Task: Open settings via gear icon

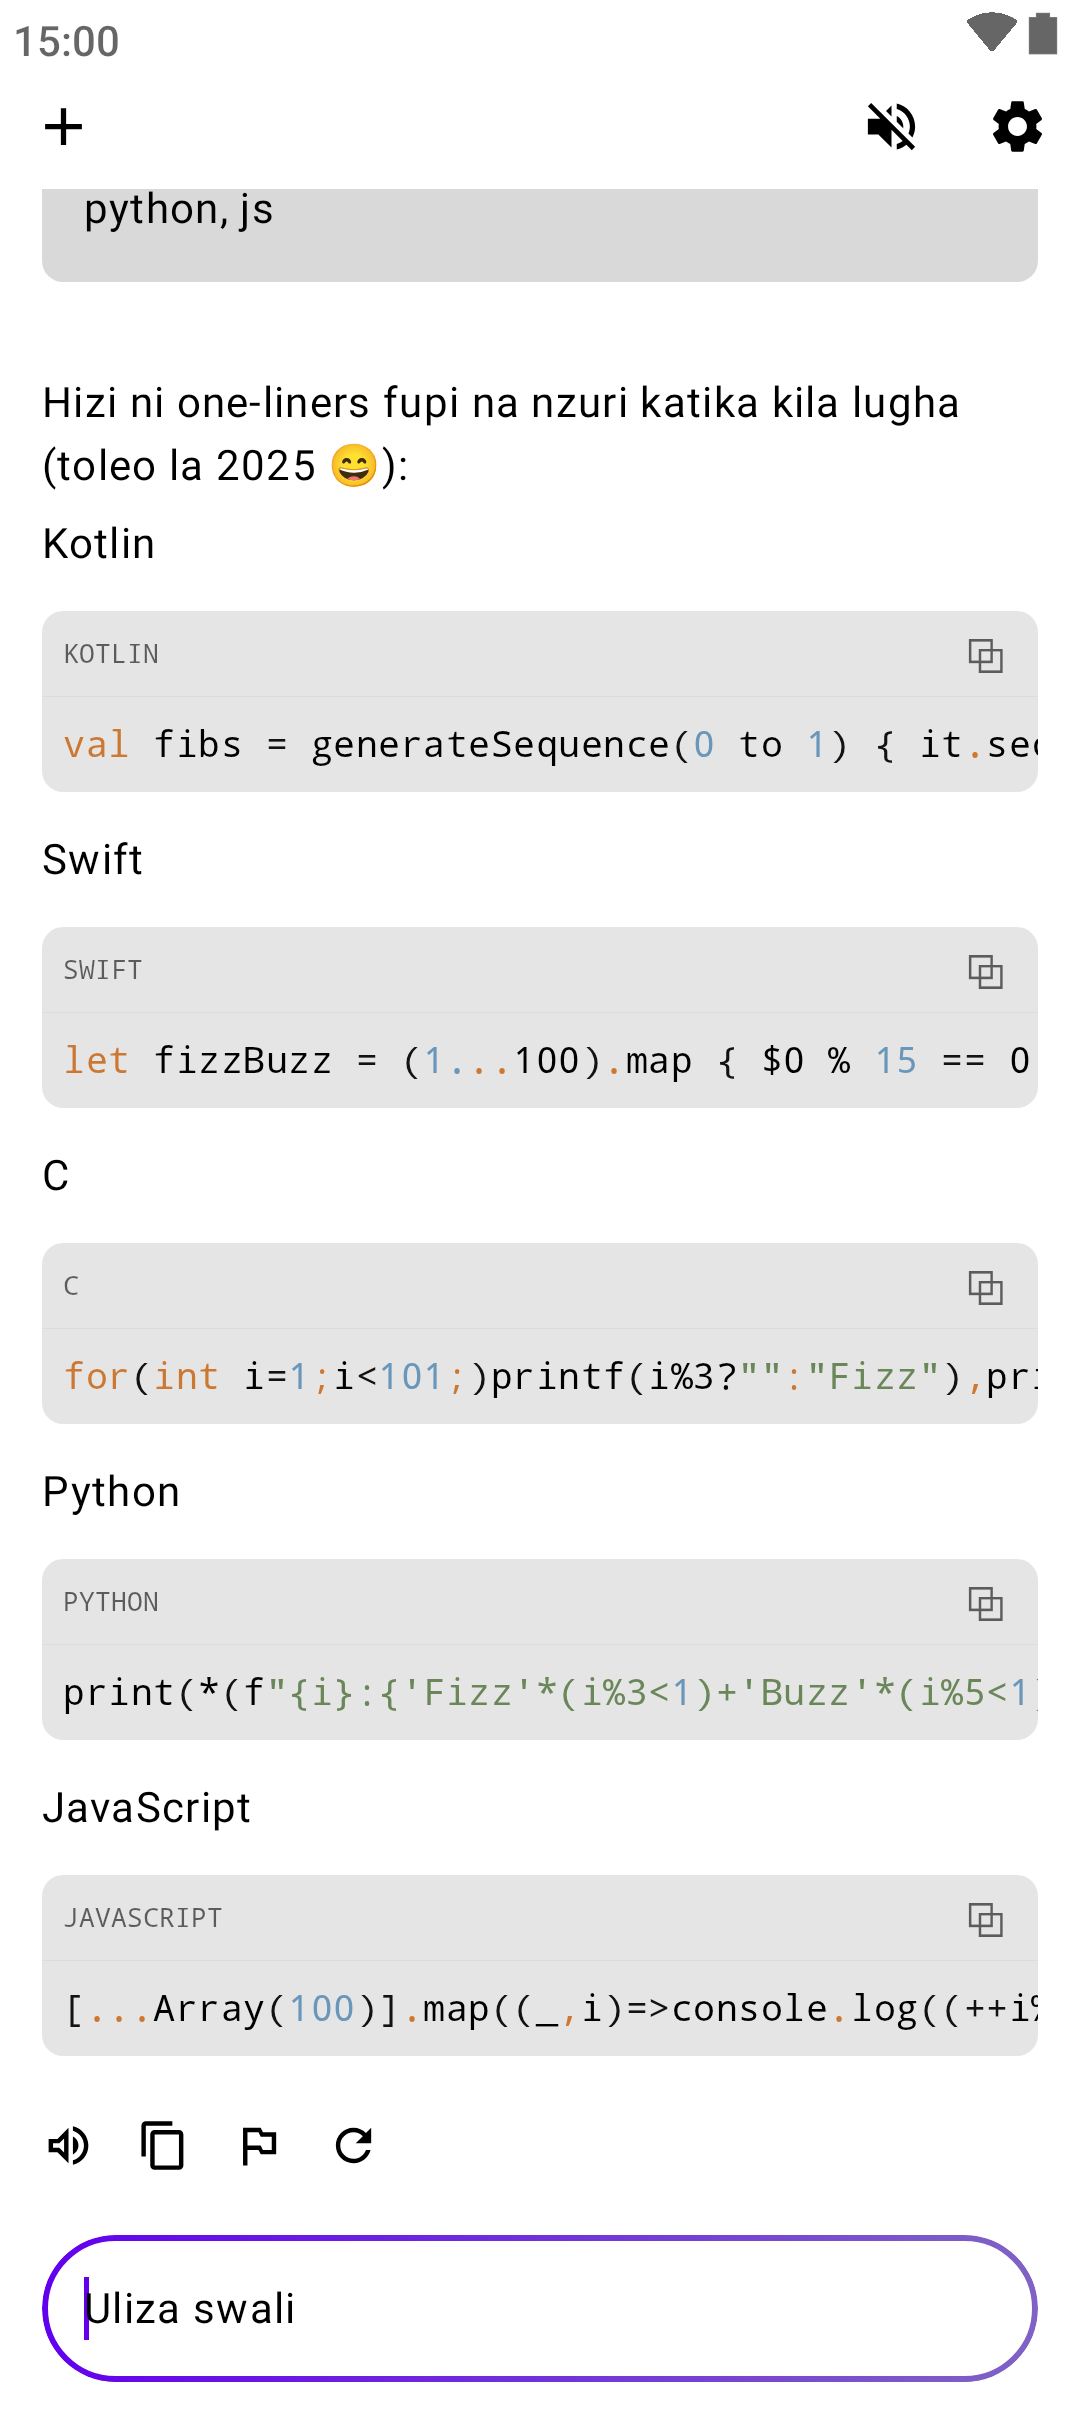Action: [x=1017, y=127]
